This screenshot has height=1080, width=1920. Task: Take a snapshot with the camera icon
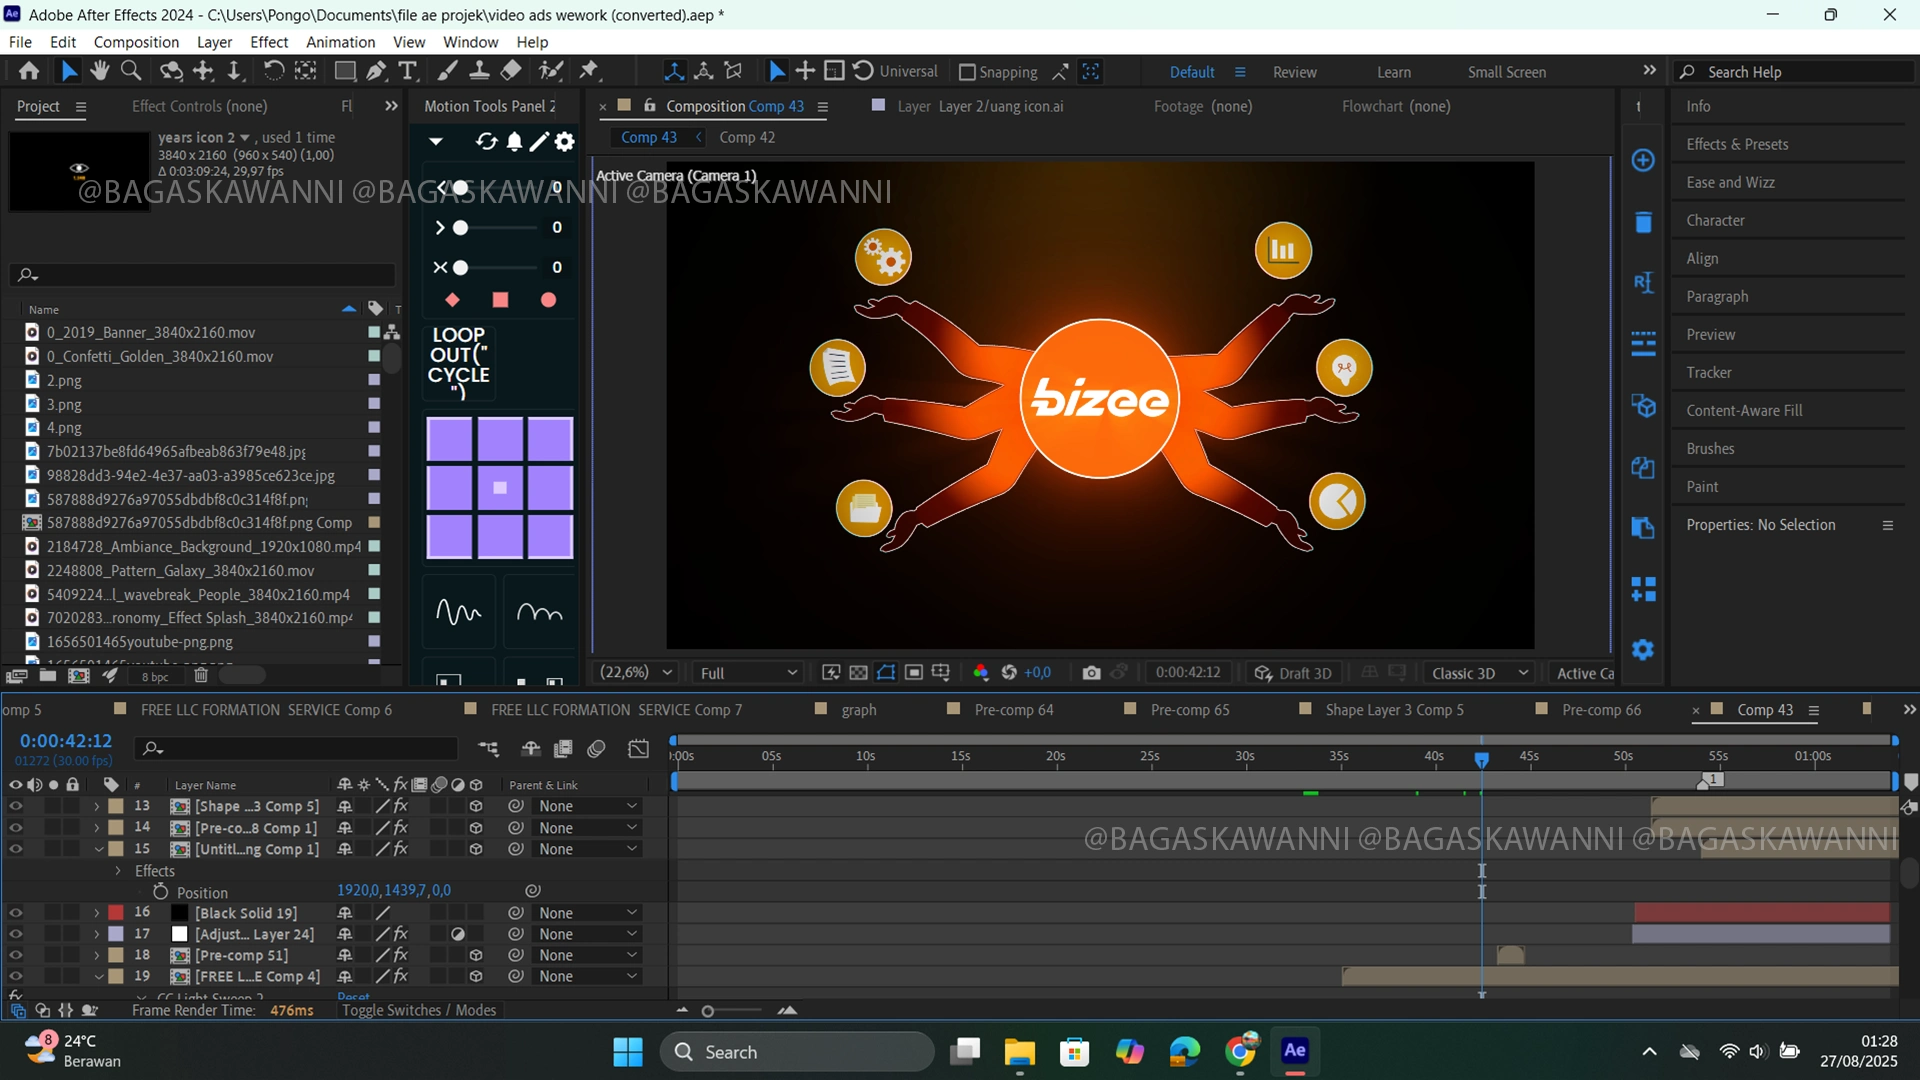tap(1091, 673)
